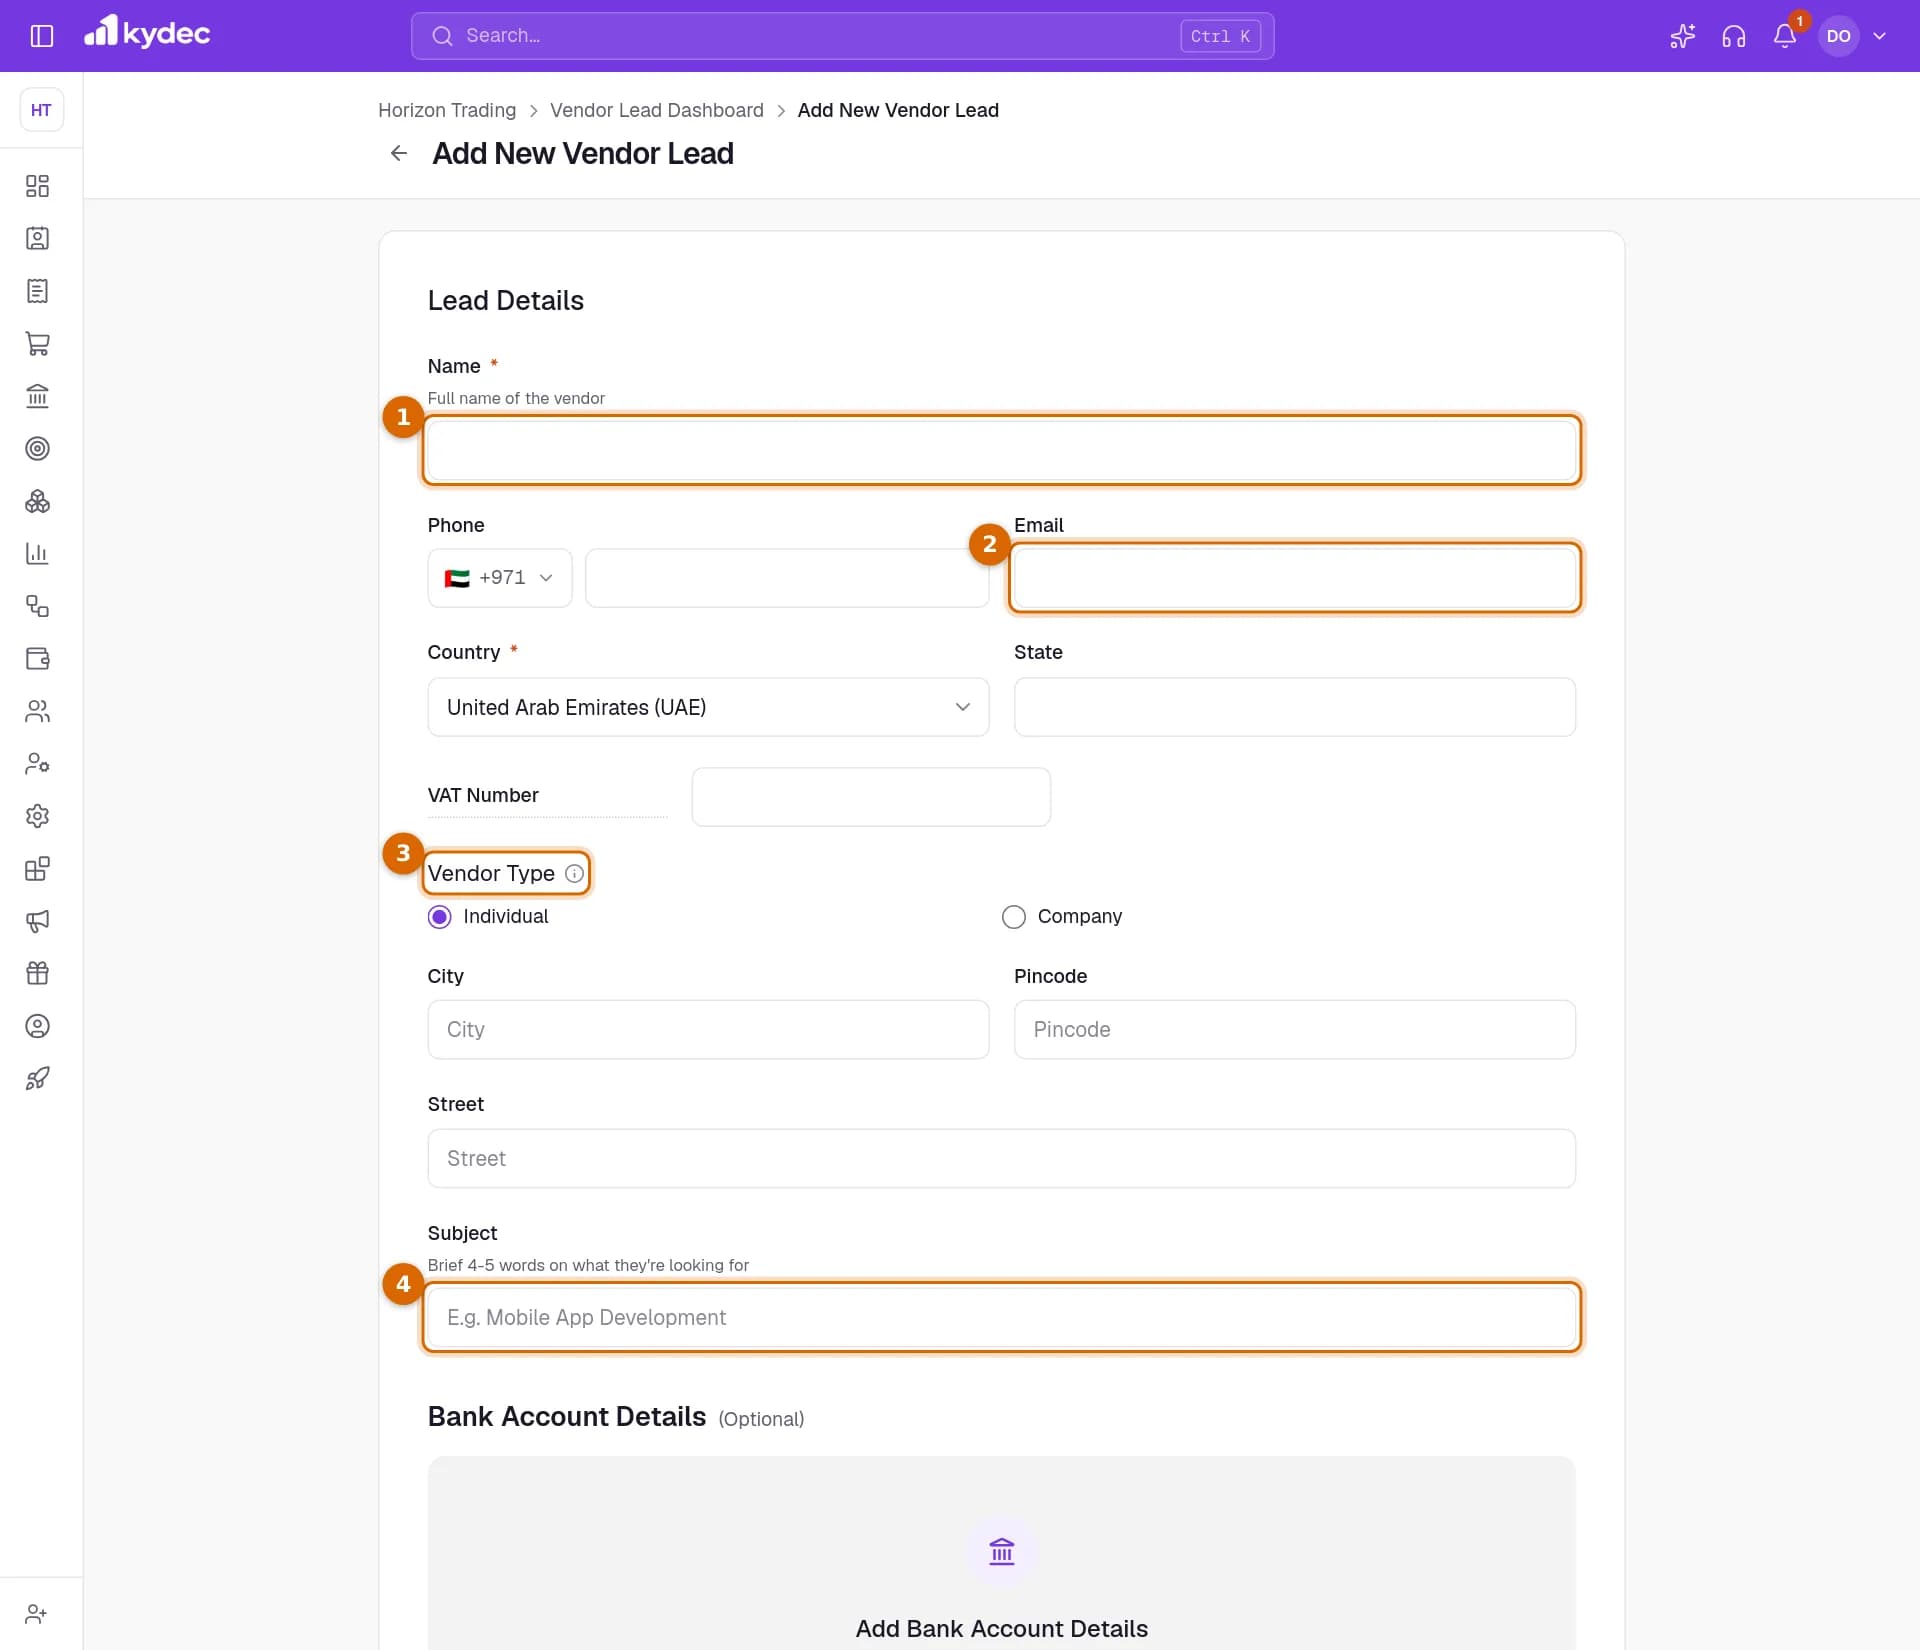Expand the user account menu chevron
Viewport: 1920px width, 1650px height.
[1879, 36]
